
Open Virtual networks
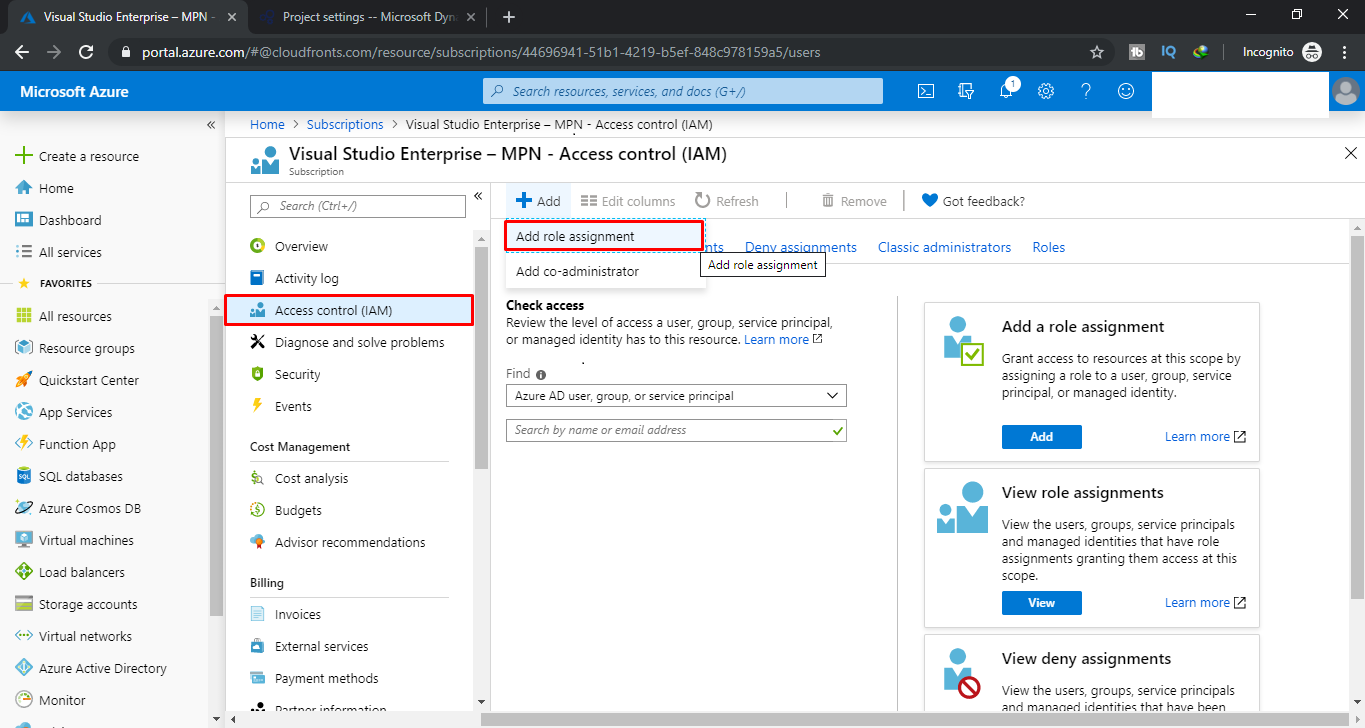tap(73, 636)
